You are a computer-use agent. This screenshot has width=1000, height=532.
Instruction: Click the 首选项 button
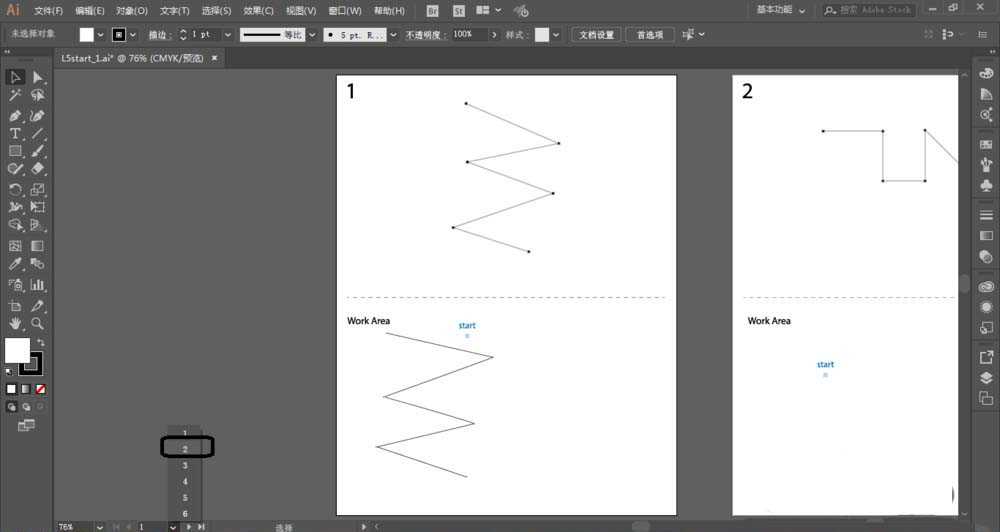tap(650, 34)
